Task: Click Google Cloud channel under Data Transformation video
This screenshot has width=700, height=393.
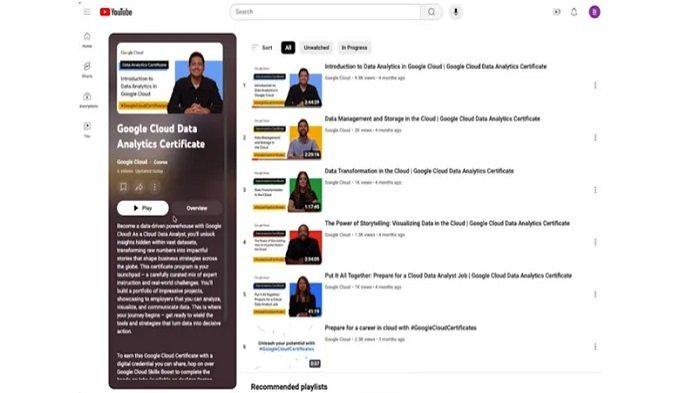Action: 338,182
